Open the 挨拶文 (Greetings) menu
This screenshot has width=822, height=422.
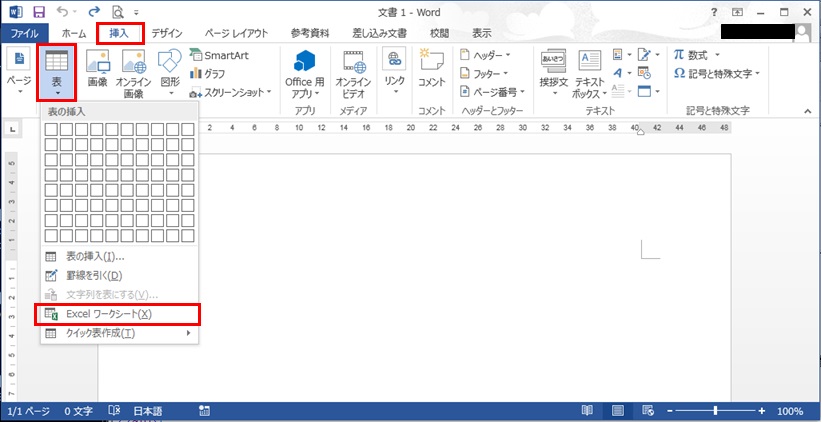[x=554, y=72]
